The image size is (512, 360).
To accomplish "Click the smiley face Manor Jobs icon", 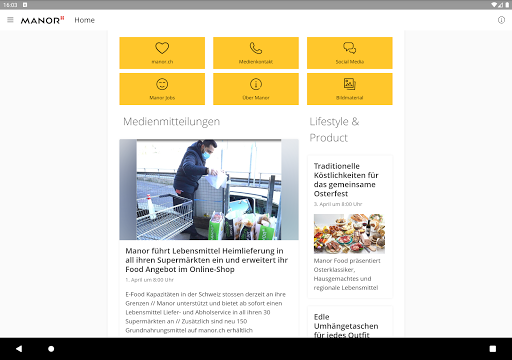I will (162, 84).
